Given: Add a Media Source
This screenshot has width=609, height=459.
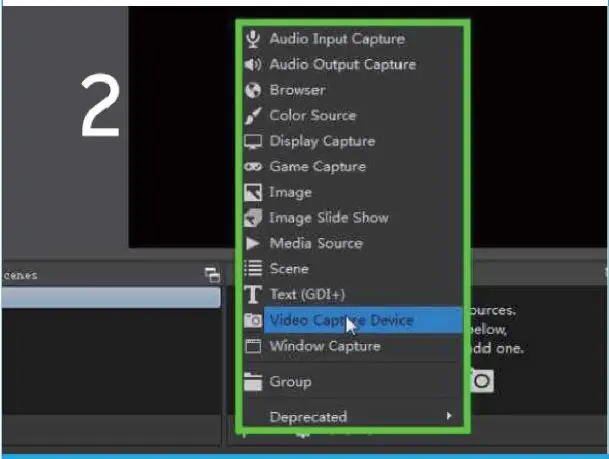Looking at the screenshot, I should [352, 243].
